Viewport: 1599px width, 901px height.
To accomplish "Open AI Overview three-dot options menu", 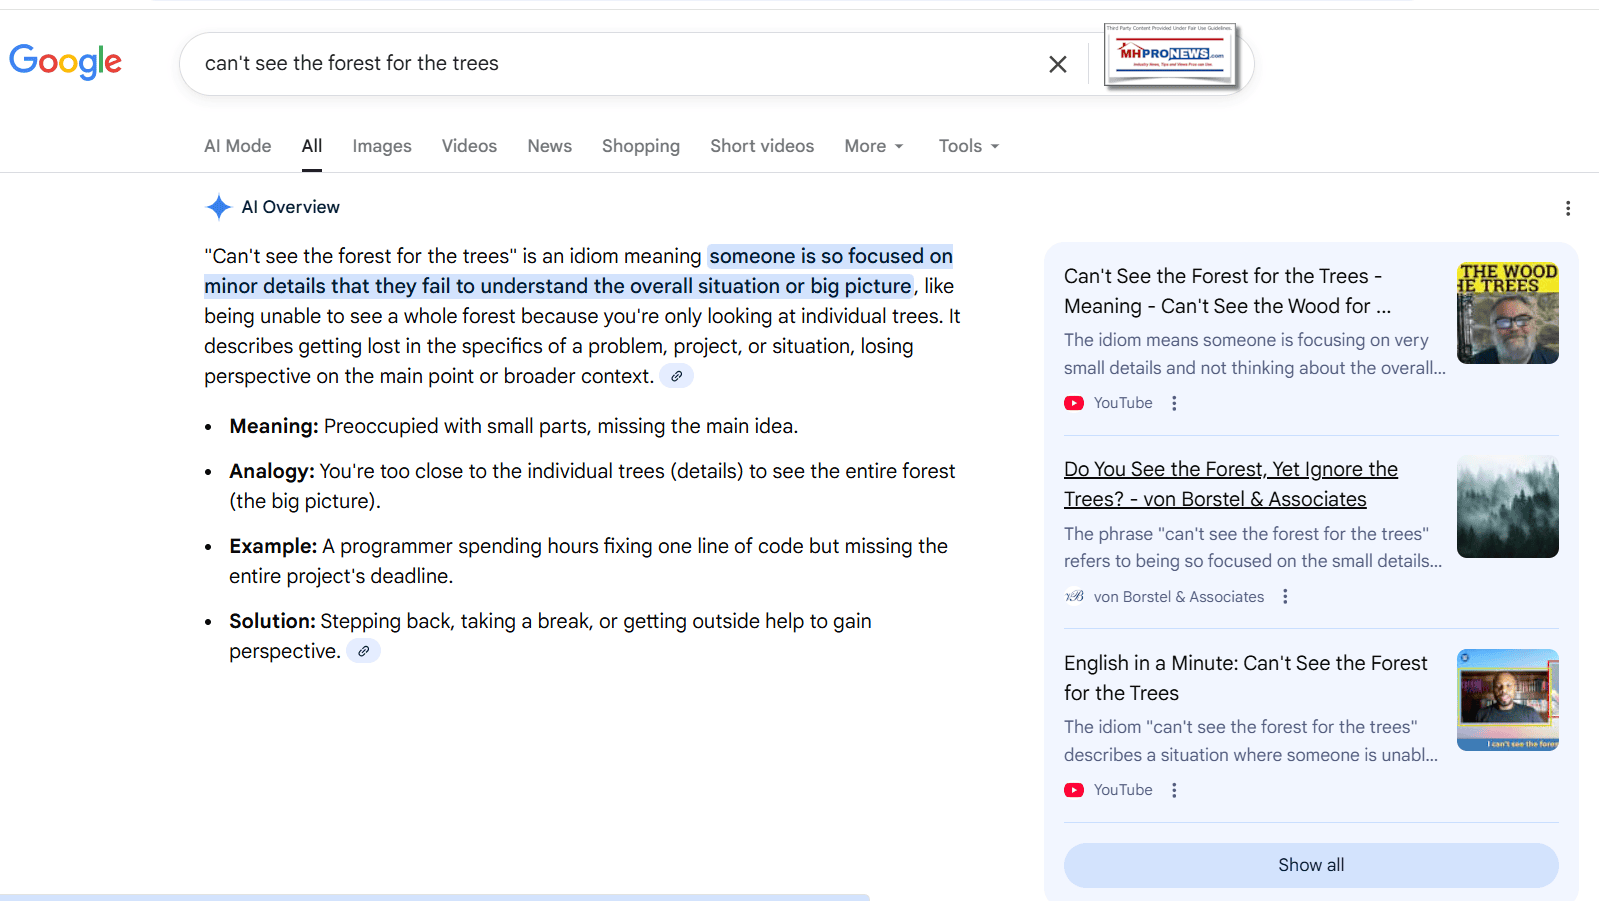I will (1567, 208).
